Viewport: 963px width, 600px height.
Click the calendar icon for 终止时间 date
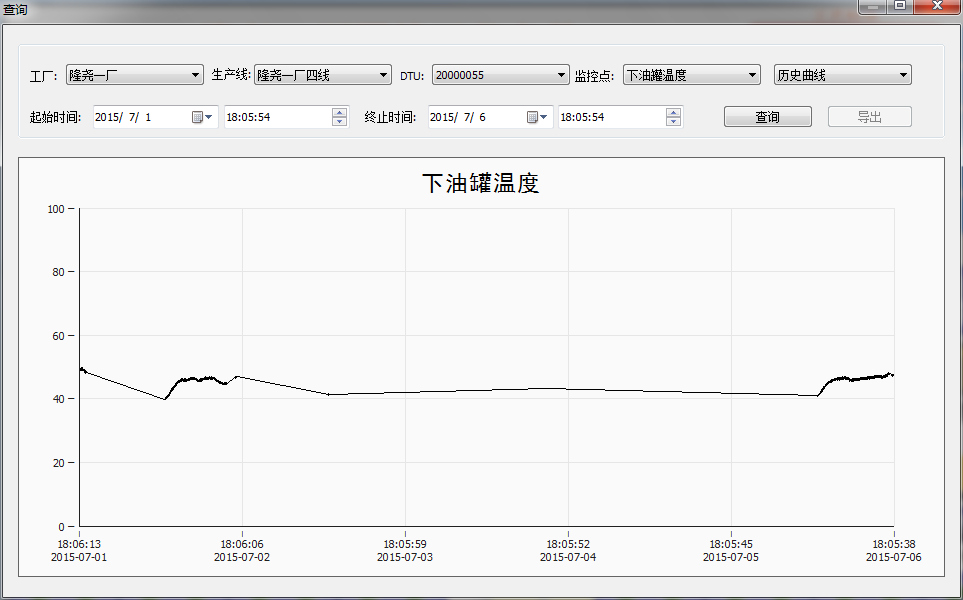point(533,117)
